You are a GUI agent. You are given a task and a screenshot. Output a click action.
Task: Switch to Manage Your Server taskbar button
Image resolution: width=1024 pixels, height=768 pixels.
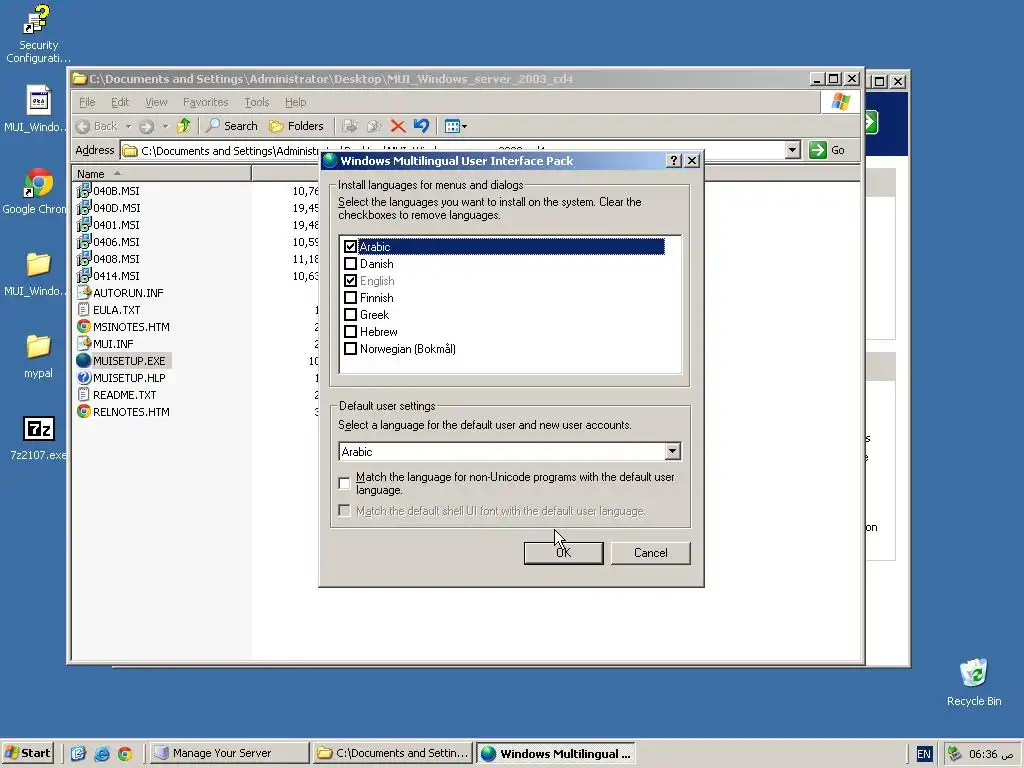click(x=230, y=753)
